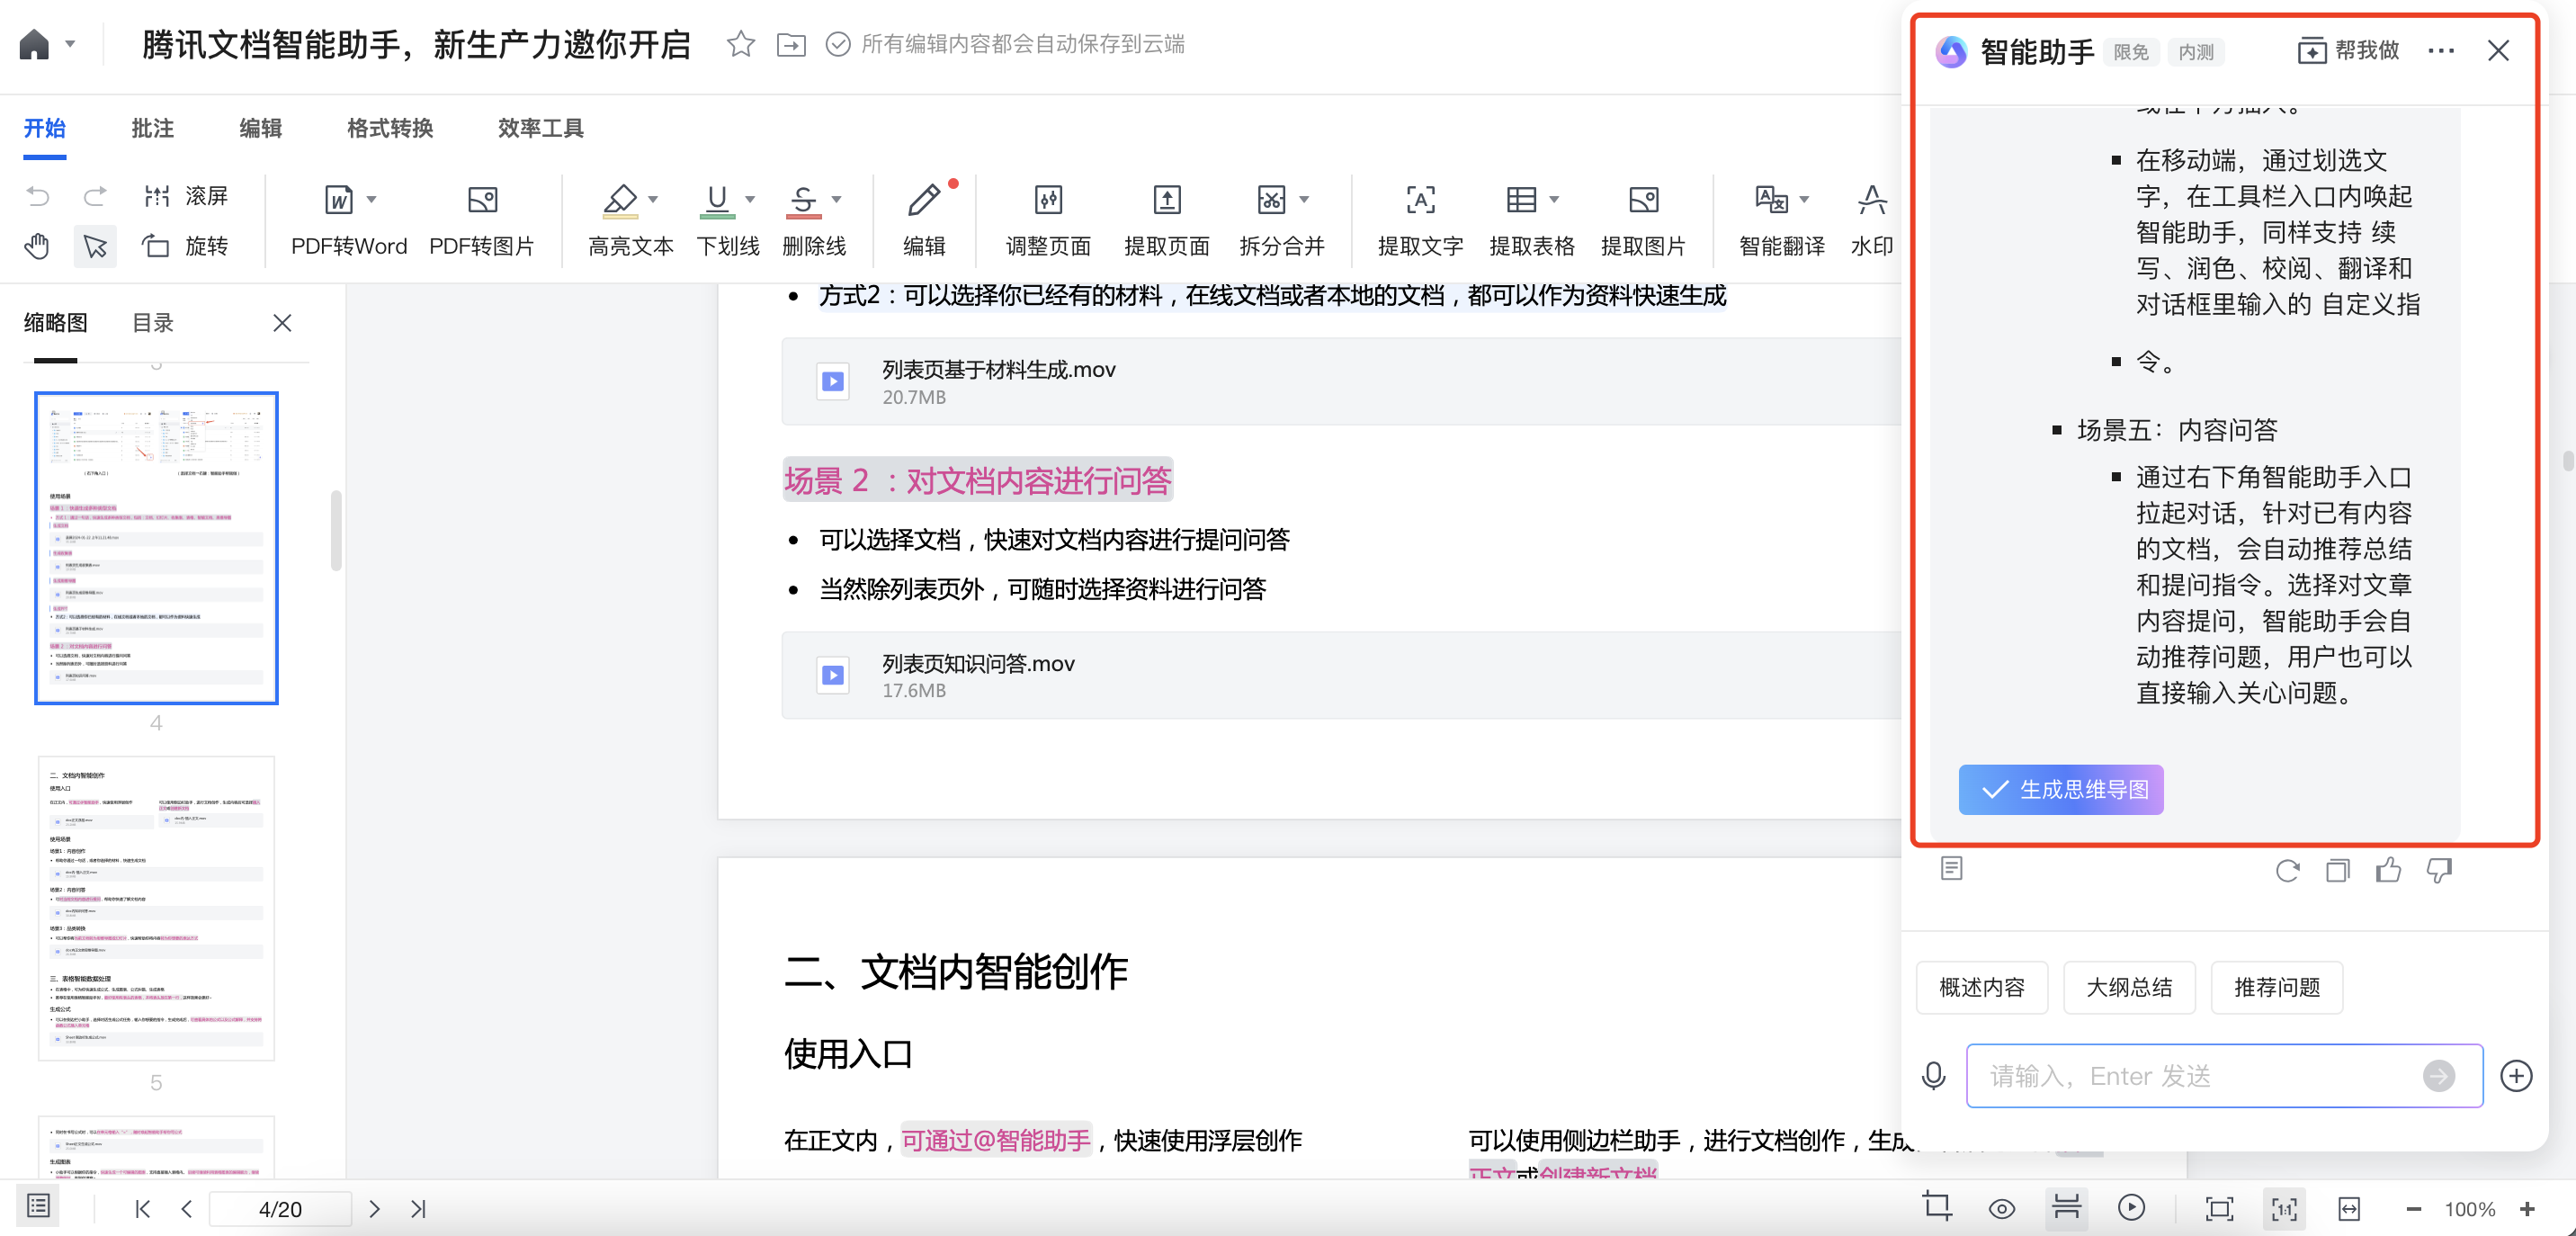Click the 生成思维导图 button

point(2060,789)
